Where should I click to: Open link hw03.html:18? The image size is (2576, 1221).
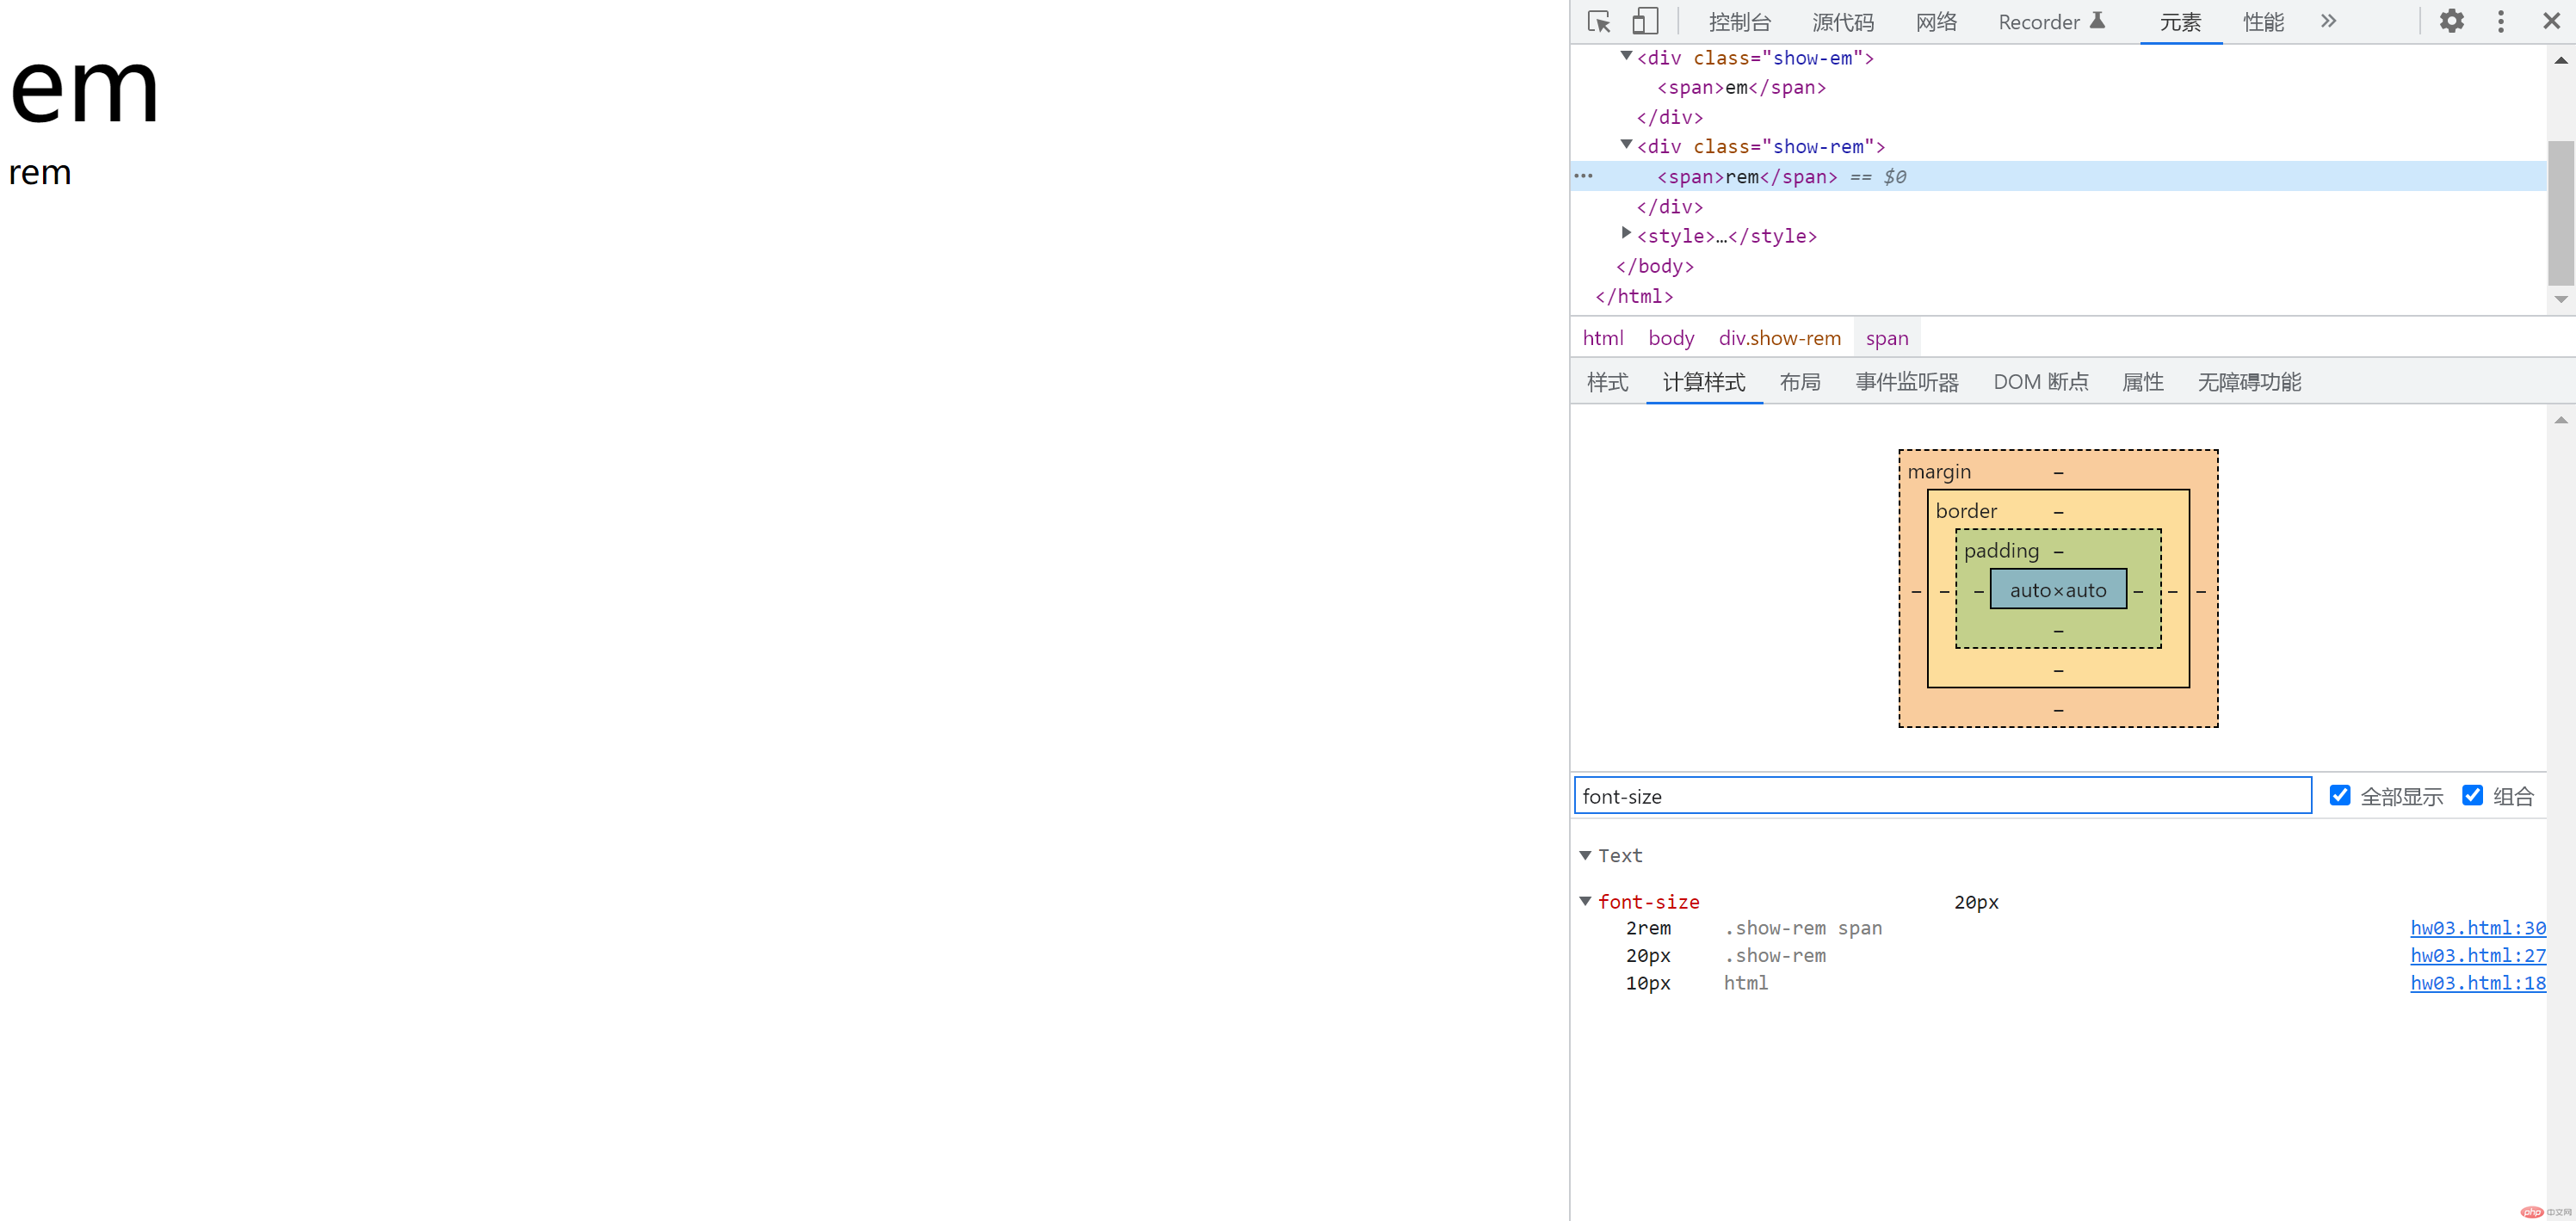2477,983
